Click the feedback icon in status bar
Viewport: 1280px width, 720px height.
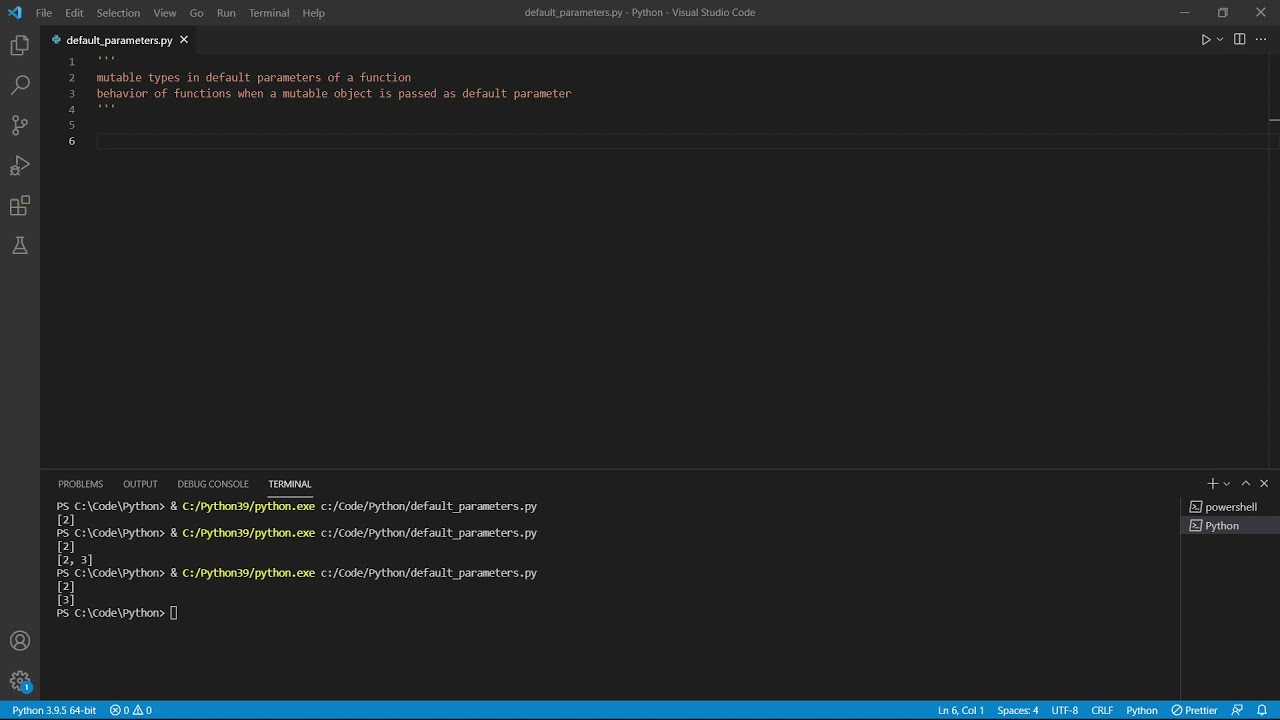(x=1237, y=710)
